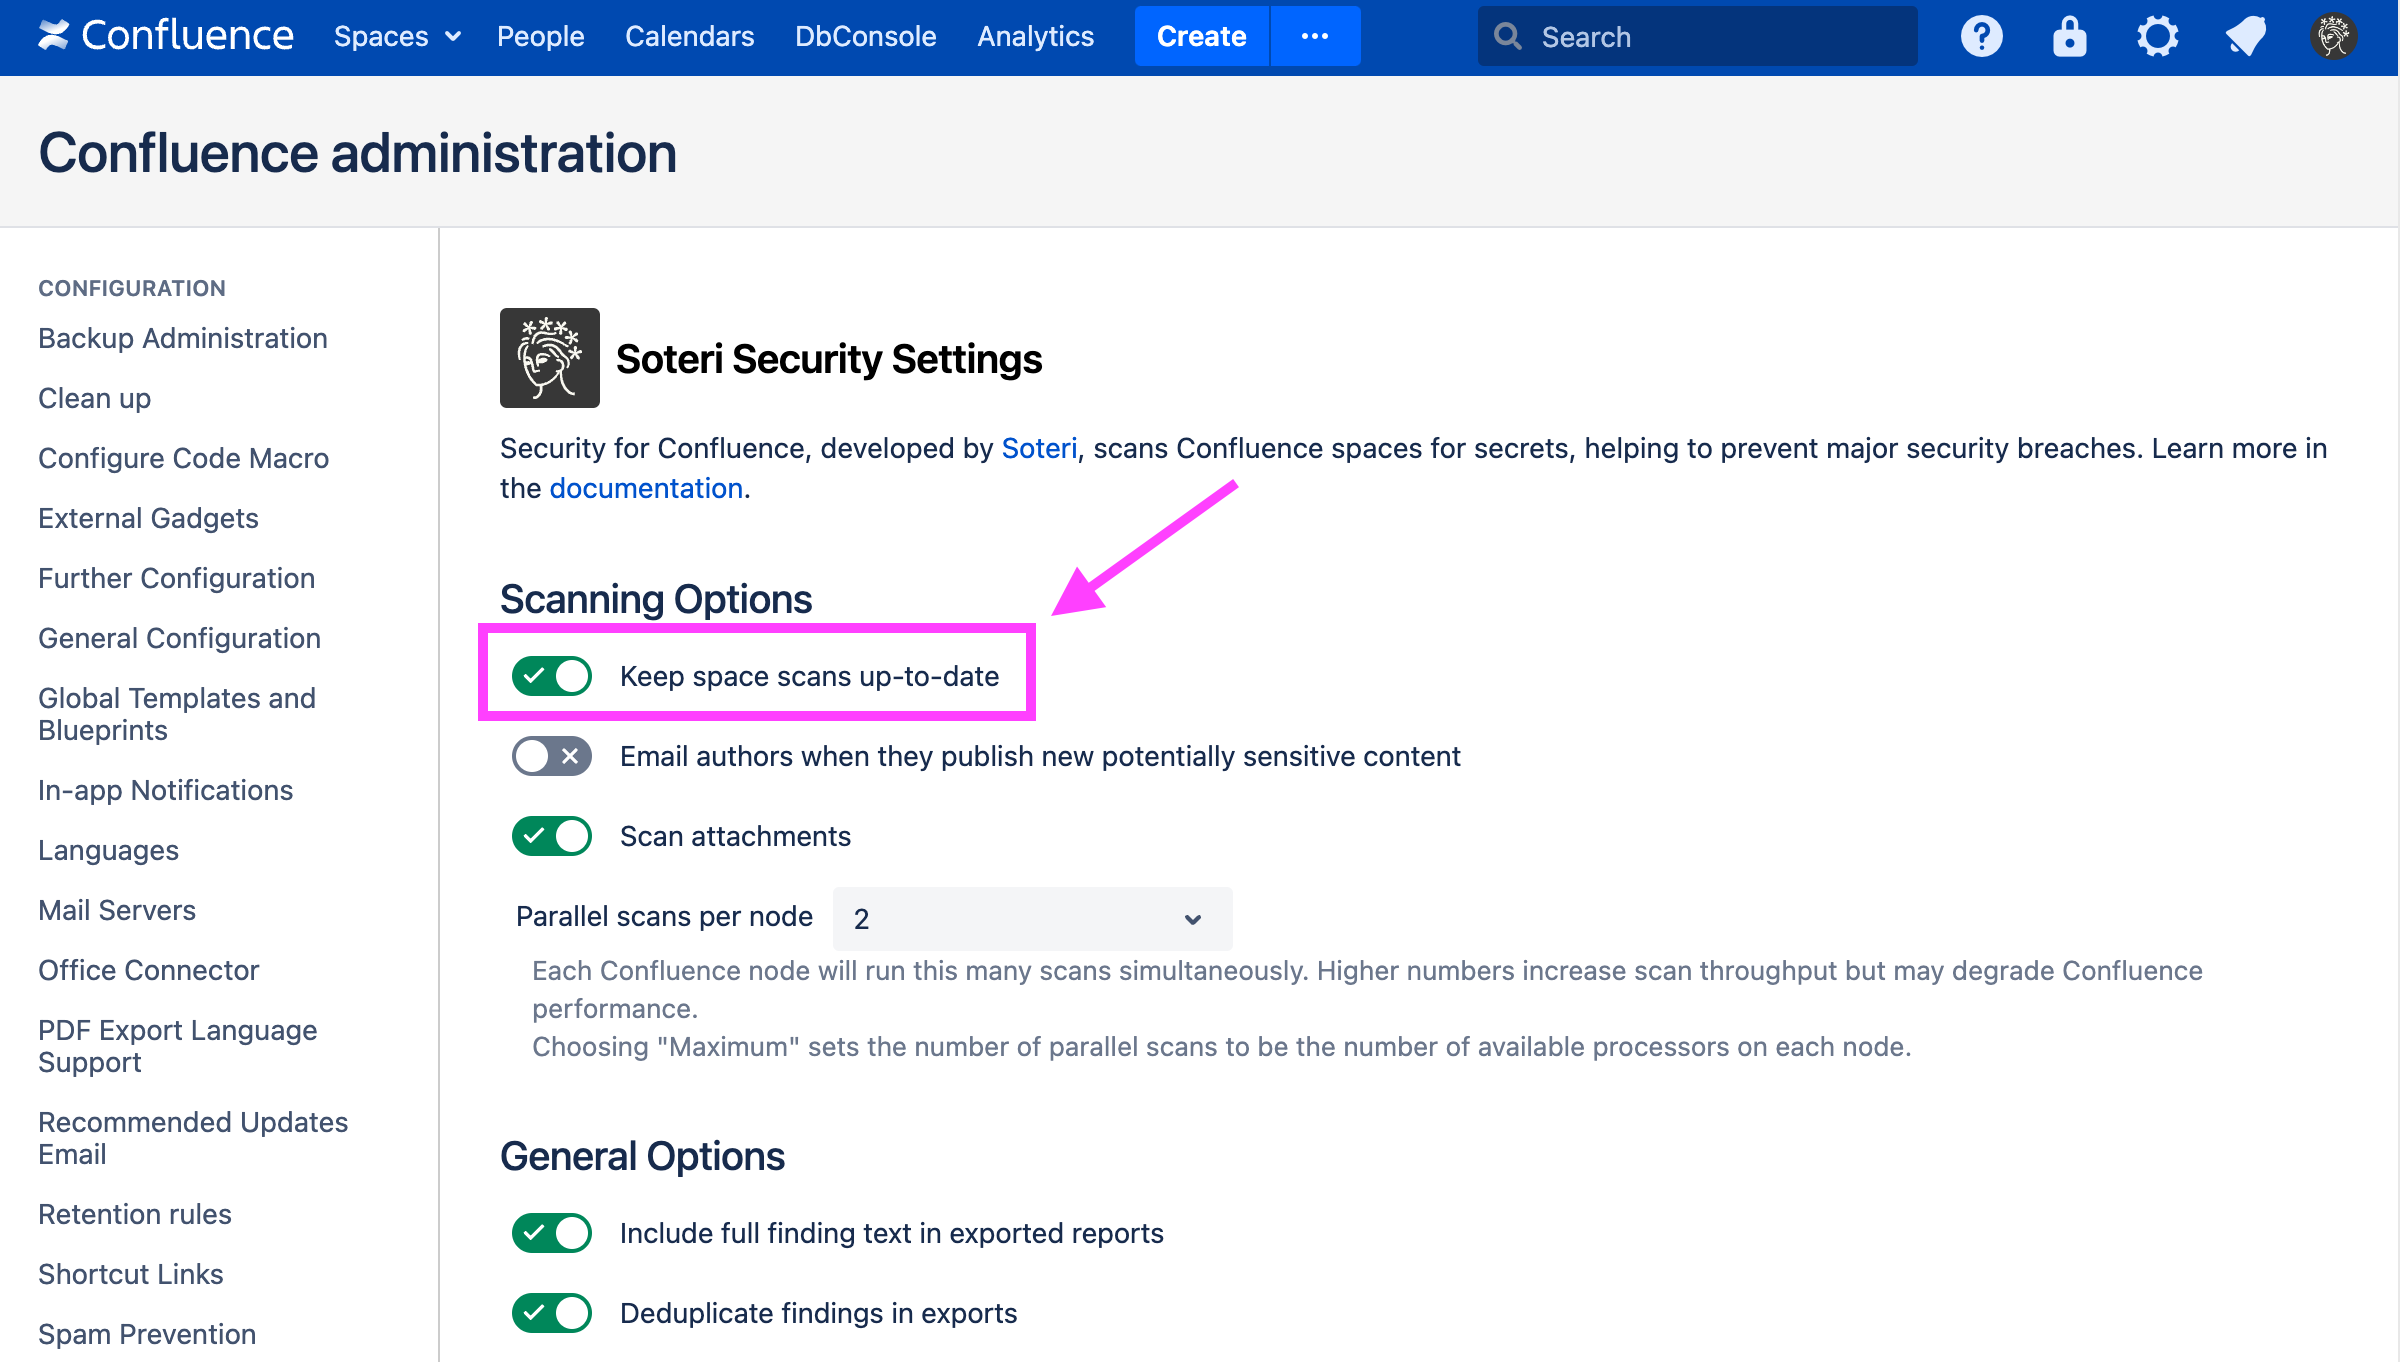Open the settings gear icon
The image size is (2400, 1362).
point(2157,37)
